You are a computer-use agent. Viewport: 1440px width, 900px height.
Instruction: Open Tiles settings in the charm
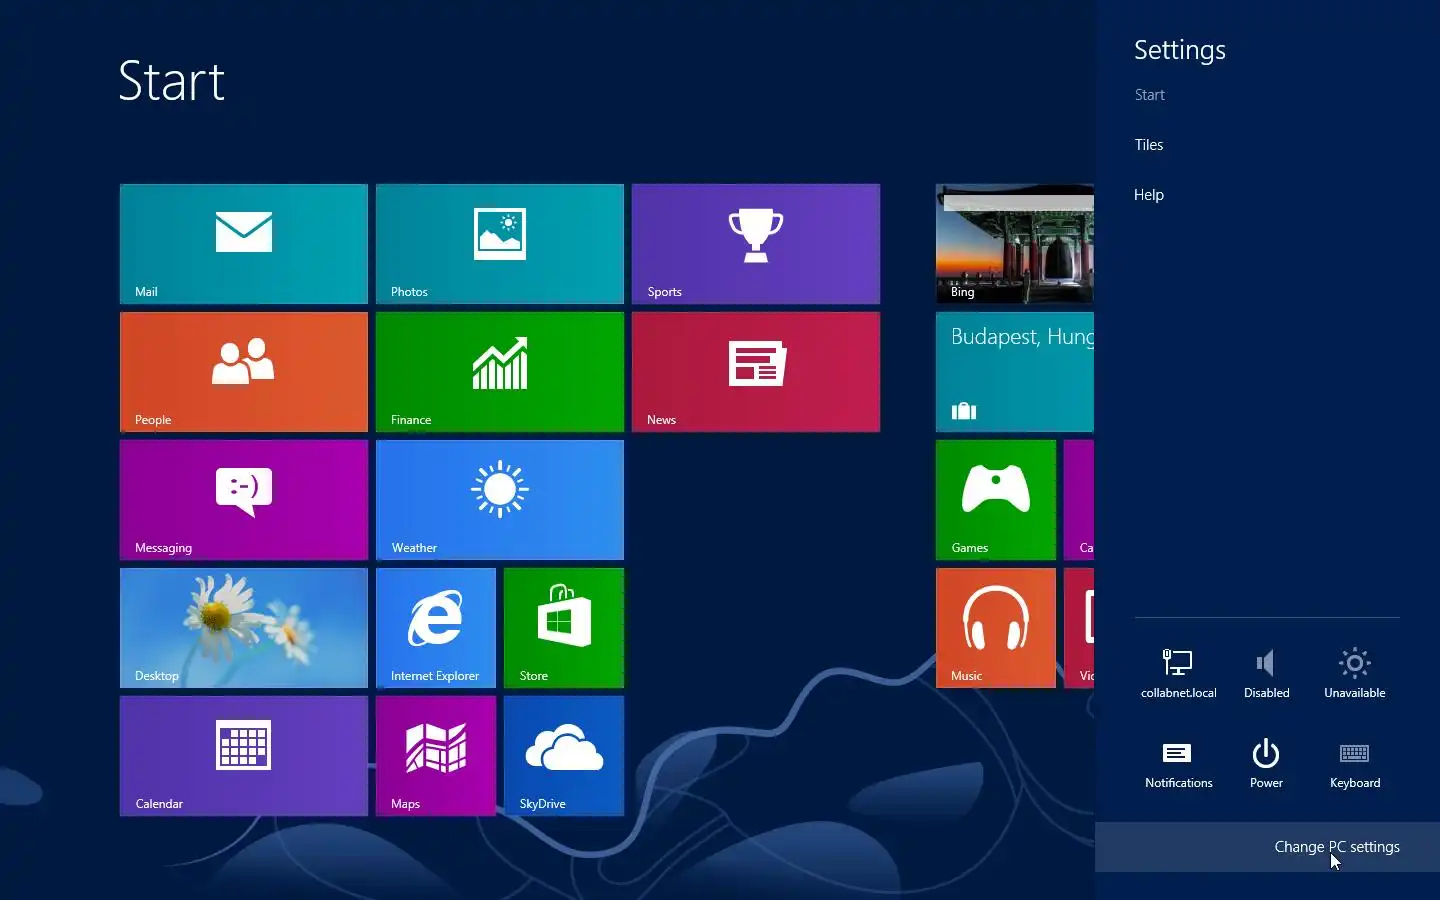point(1148,145)
